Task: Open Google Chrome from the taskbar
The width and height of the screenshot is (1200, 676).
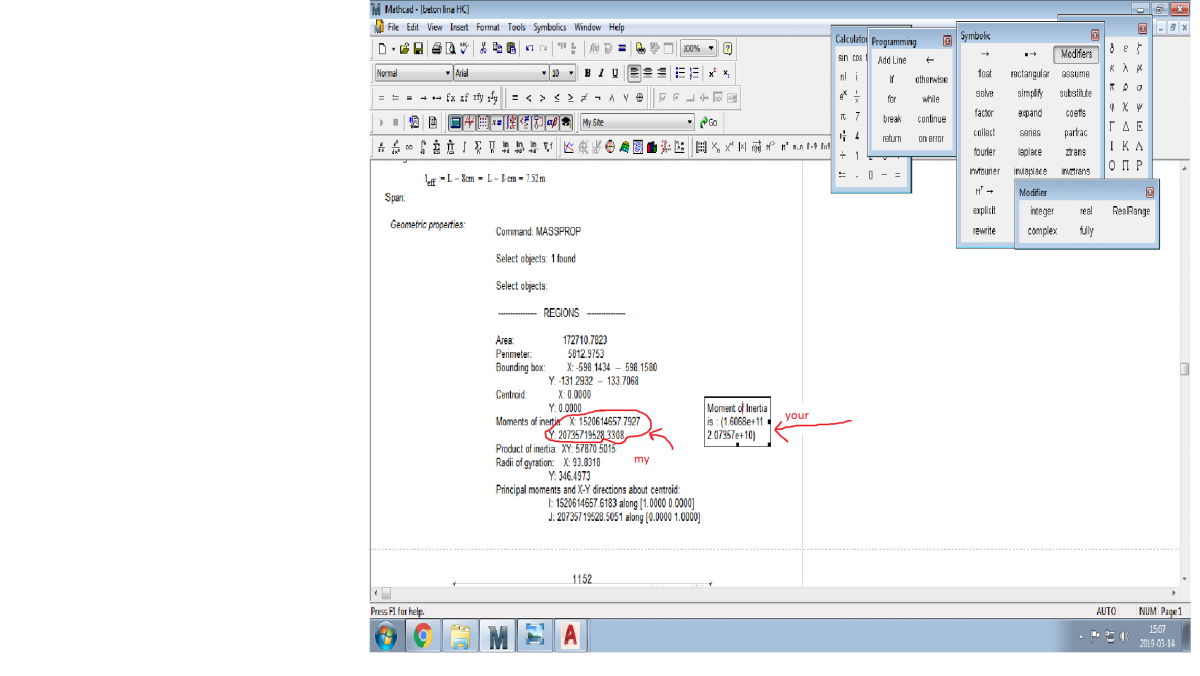Action: click(x=423, y=635)
